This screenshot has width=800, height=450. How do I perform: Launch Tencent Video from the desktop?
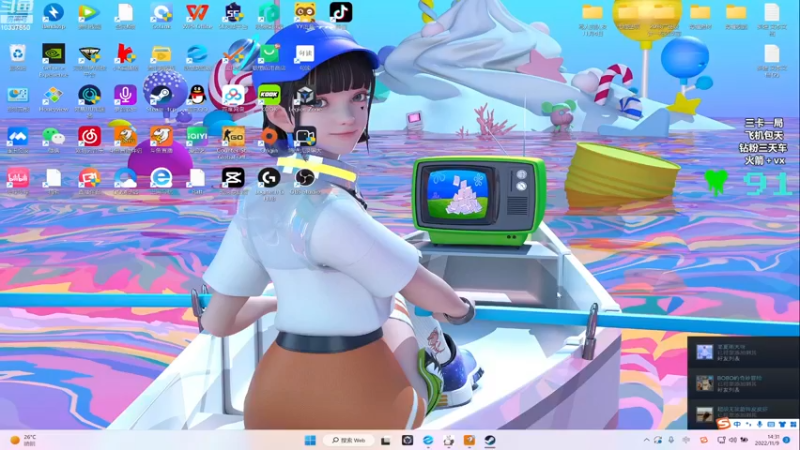(89, 15)
